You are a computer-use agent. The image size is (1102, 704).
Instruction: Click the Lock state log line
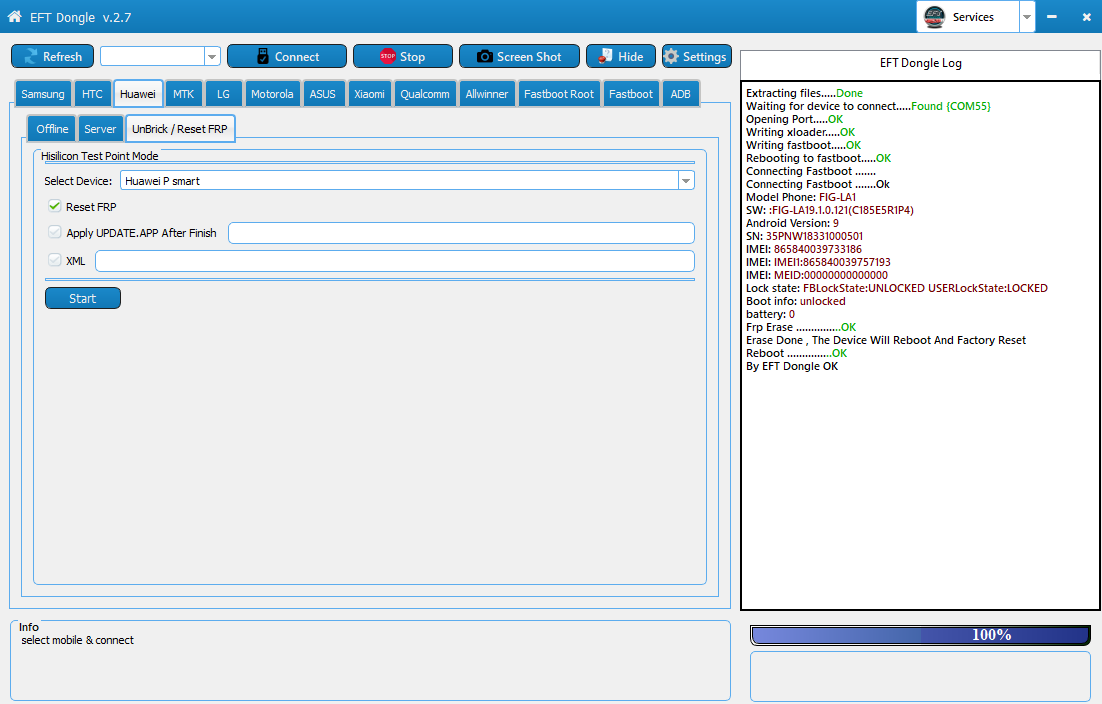point(897,288)
